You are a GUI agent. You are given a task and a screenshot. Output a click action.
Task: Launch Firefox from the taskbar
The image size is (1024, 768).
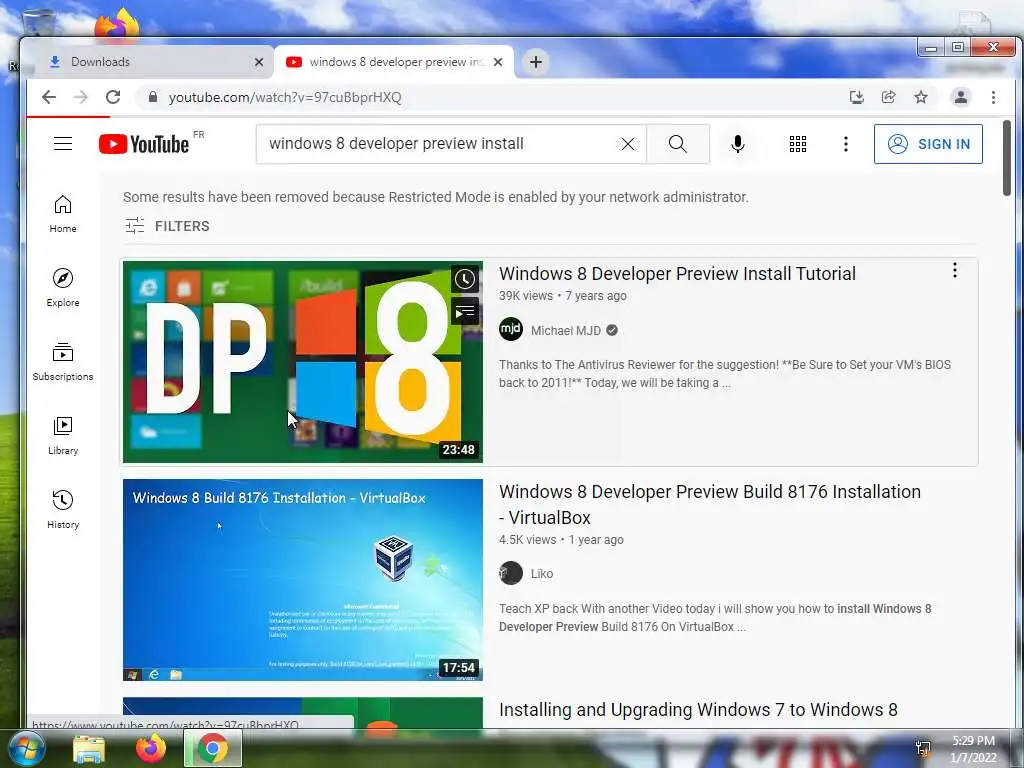pos(150,748)
